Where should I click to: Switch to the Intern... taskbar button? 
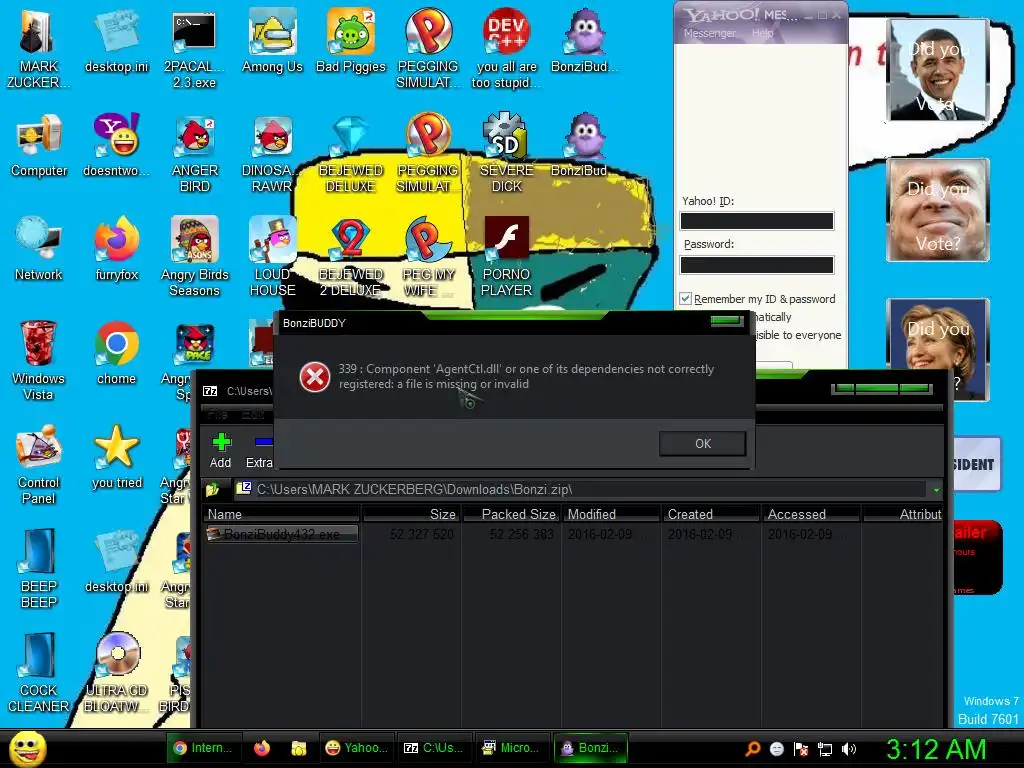202,748
